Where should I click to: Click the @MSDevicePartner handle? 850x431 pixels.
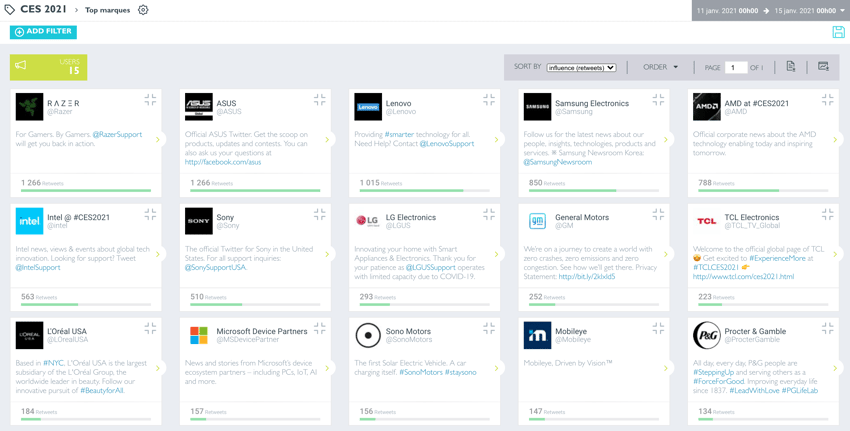(x=248, y=340)
